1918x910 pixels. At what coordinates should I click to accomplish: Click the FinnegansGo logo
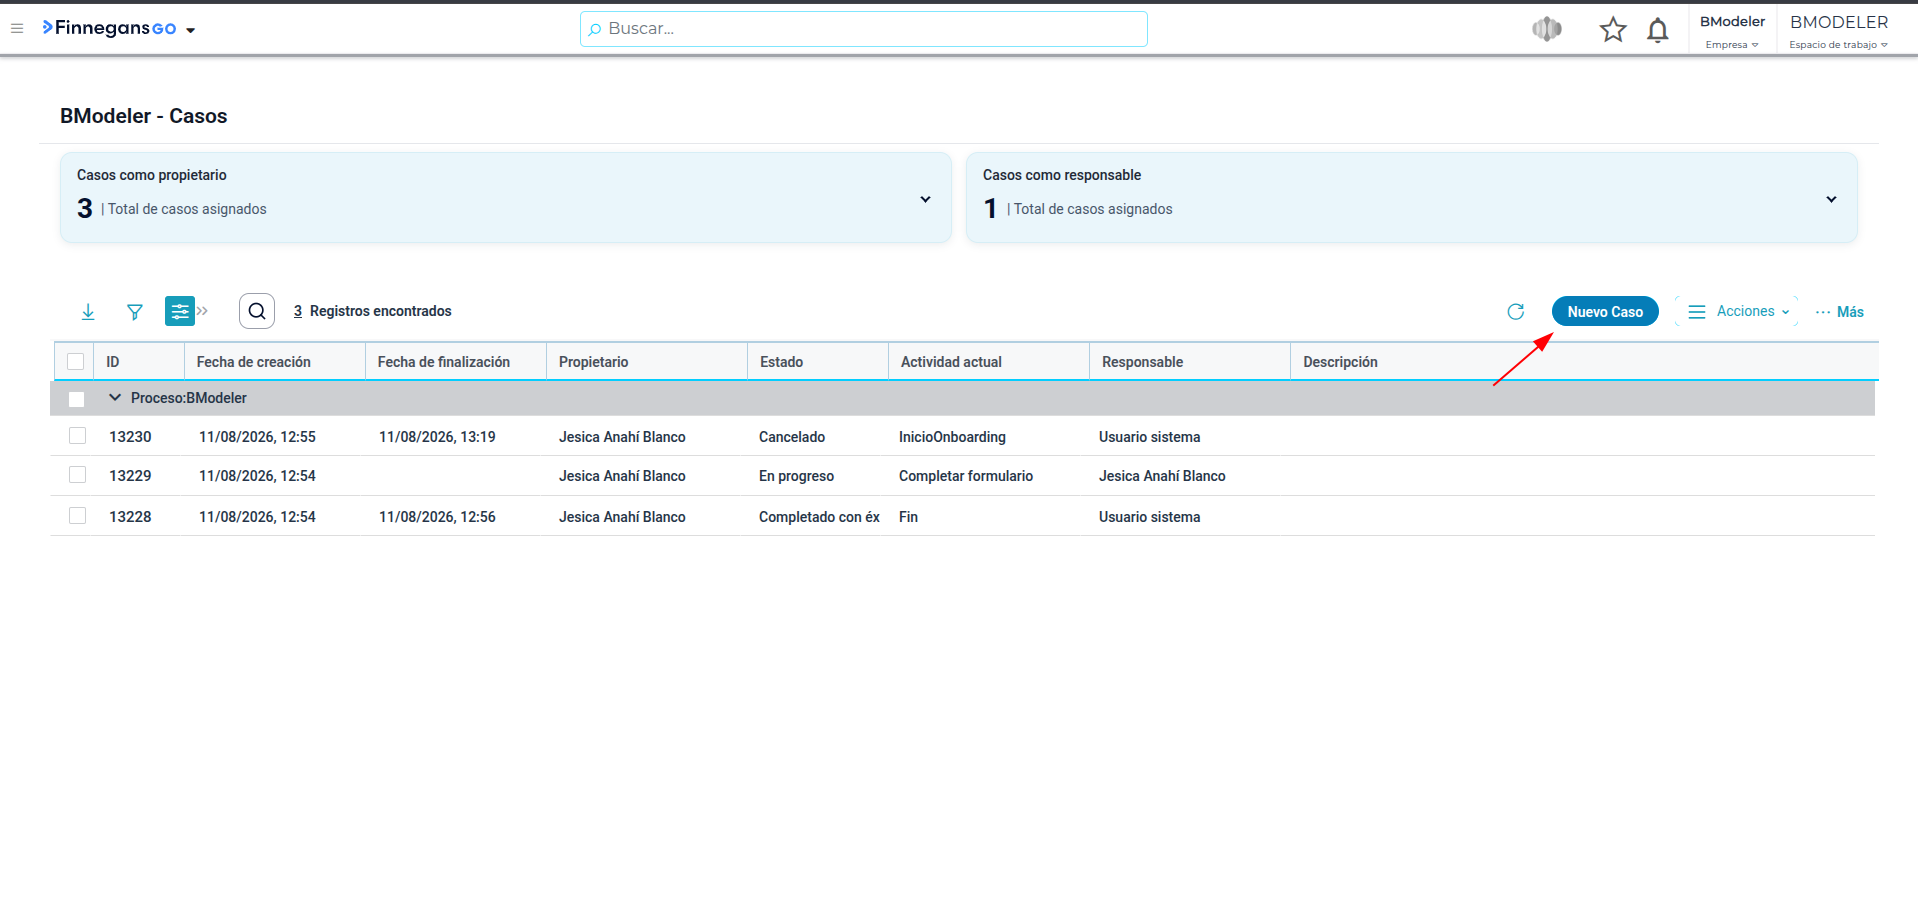109,28
